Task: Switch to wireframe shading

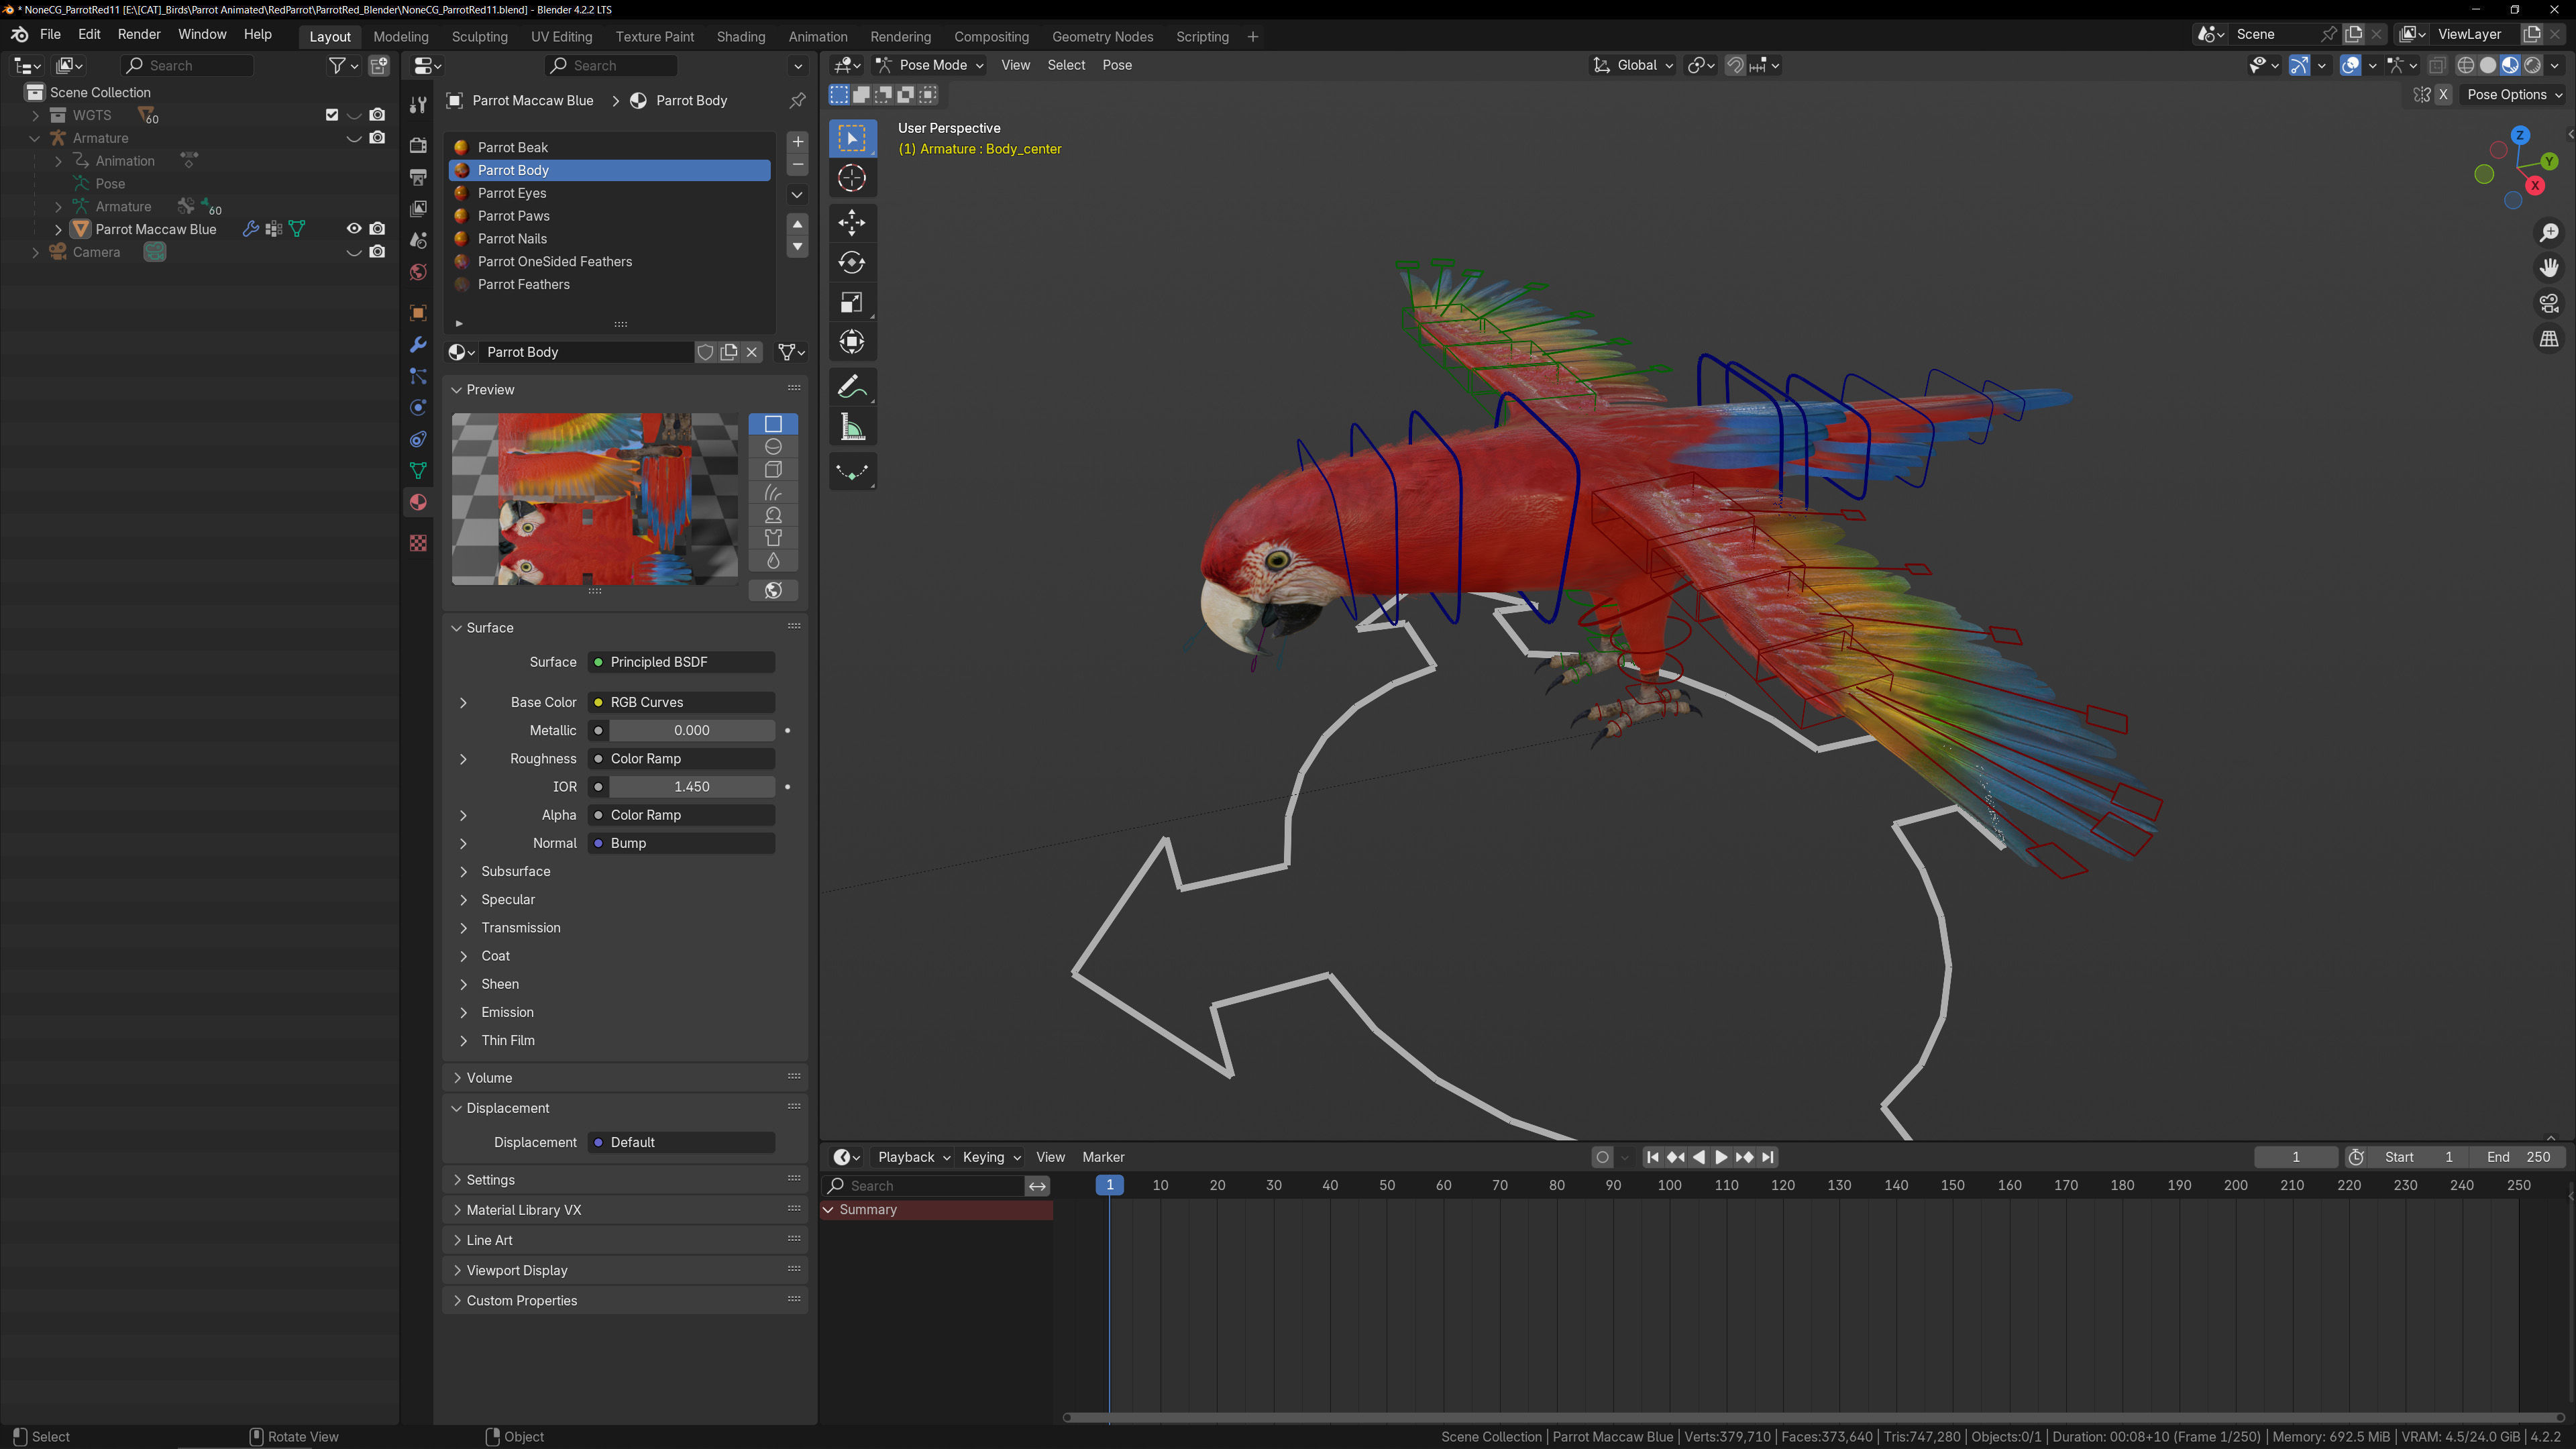Action: click(x=2466, y=65)
